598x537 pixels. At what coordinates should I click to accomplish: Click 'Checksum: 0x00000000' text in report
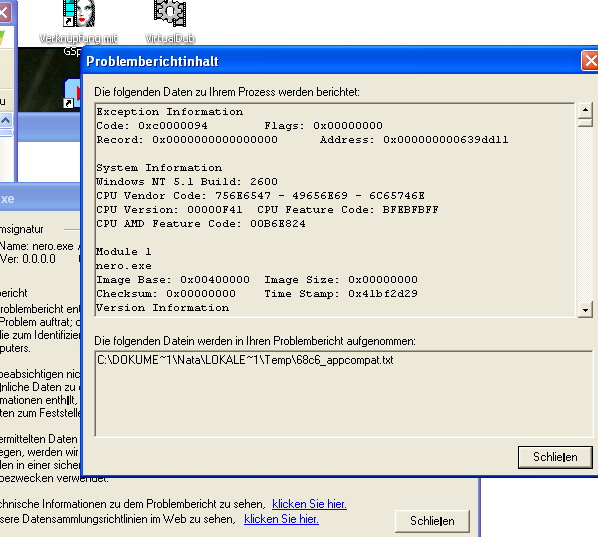click(166, 294)
